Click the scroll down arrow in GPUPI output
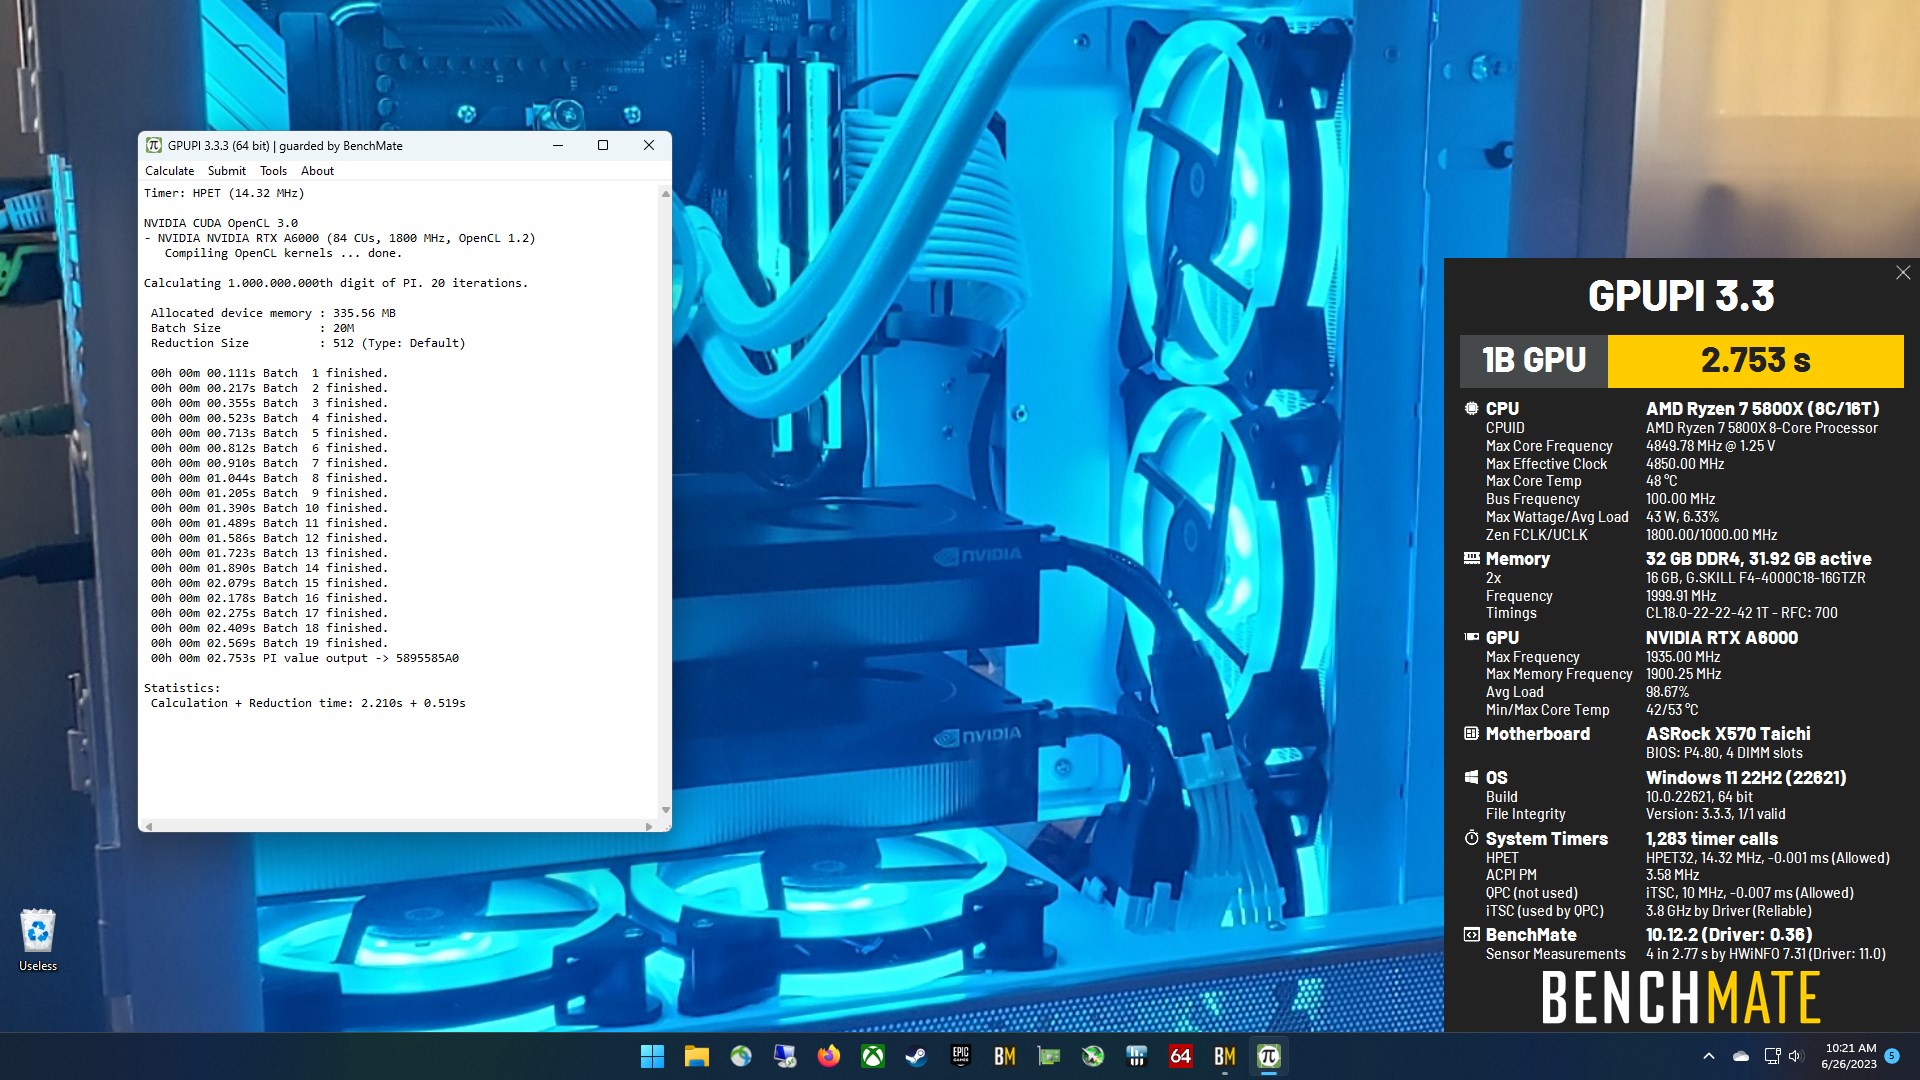The width and height of the screenshot is (1920, 1080). point(665,810)
